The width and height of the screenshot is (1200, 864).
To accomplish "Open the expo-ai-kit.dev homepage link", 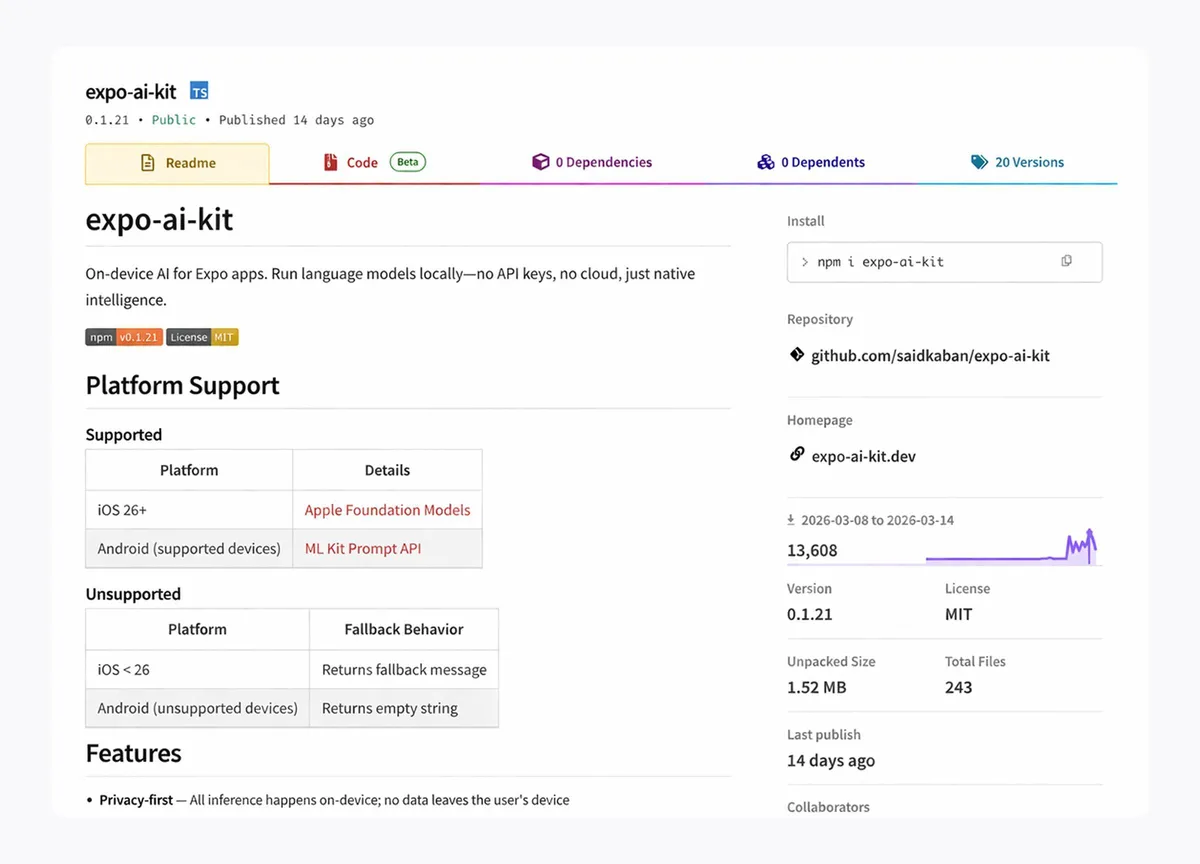I will [x=864, y=456].
